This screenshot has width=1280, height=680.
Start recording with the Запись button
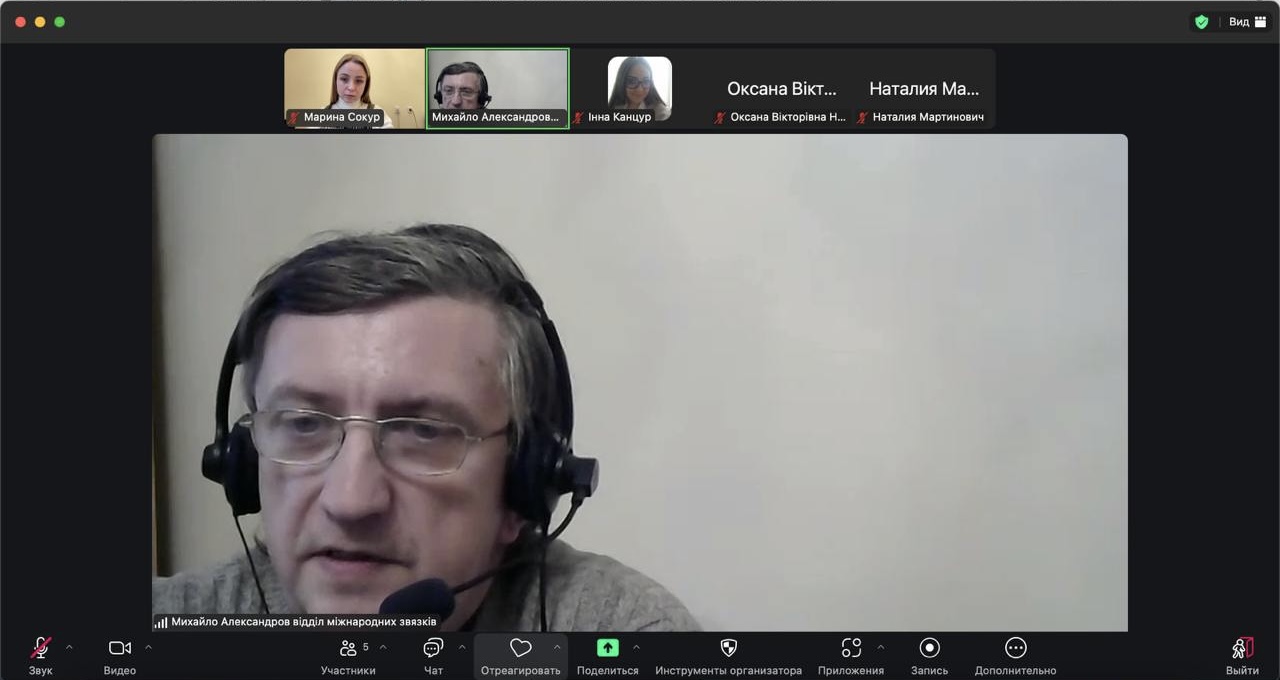click(x=929, y=656)
